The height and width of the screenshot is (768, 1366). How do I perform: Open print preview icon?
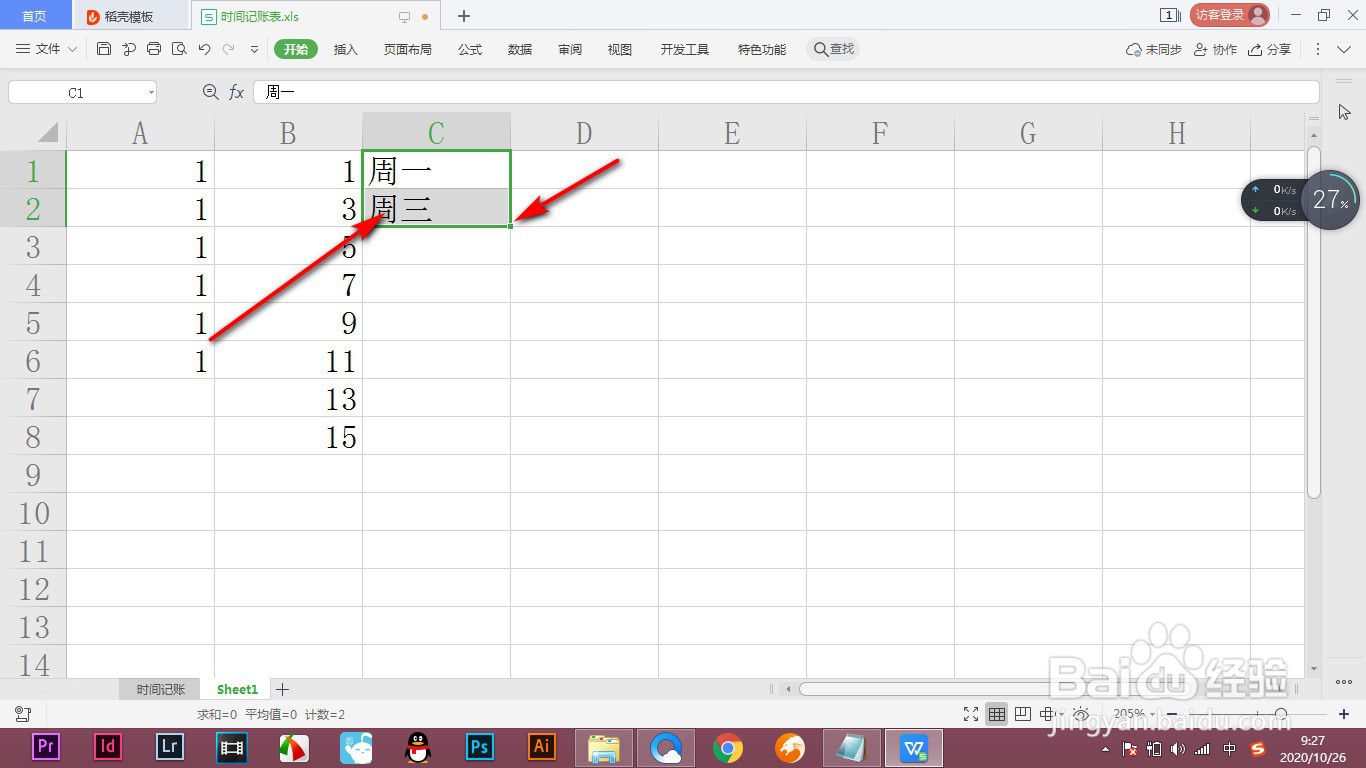179,49
